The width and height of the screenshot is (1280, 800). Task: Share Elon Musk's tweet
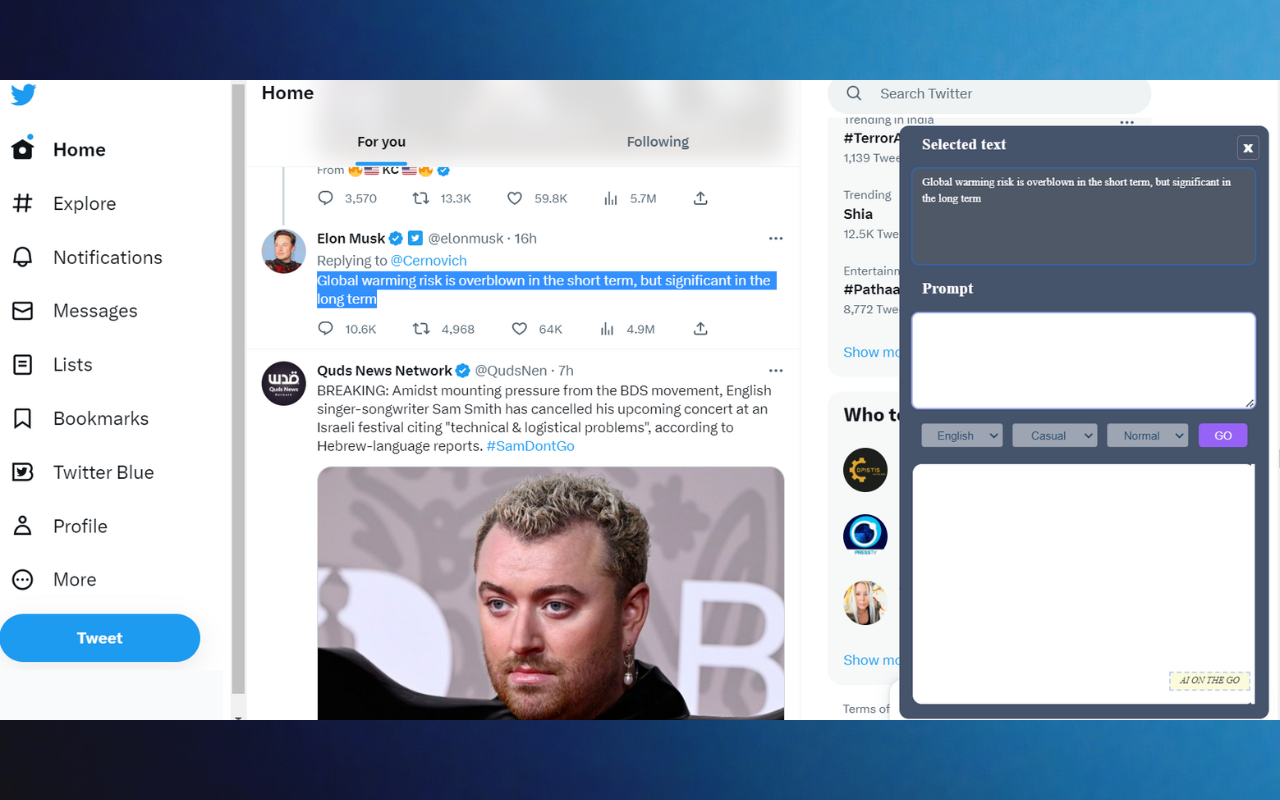click(701, 328)
